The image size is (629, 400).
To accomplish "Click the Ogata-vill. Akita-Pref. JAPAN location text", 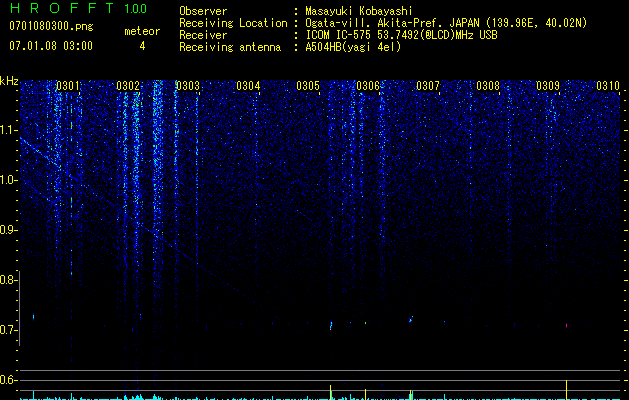I will (446, 23).
